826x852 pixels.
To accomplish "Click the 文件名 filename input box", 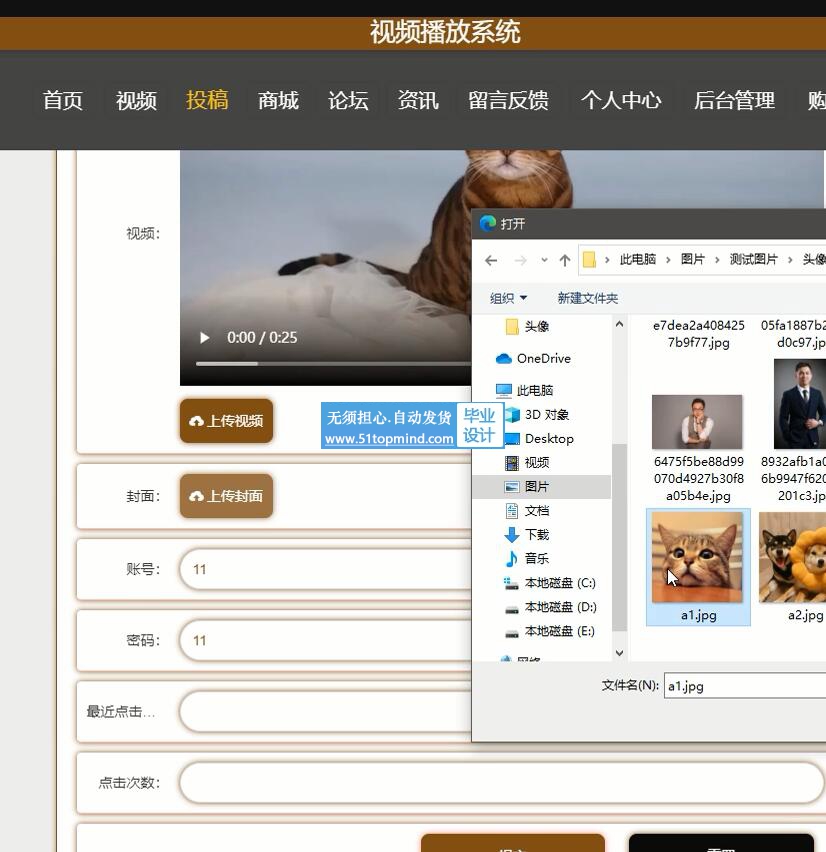I will click(x=744, y=686).
